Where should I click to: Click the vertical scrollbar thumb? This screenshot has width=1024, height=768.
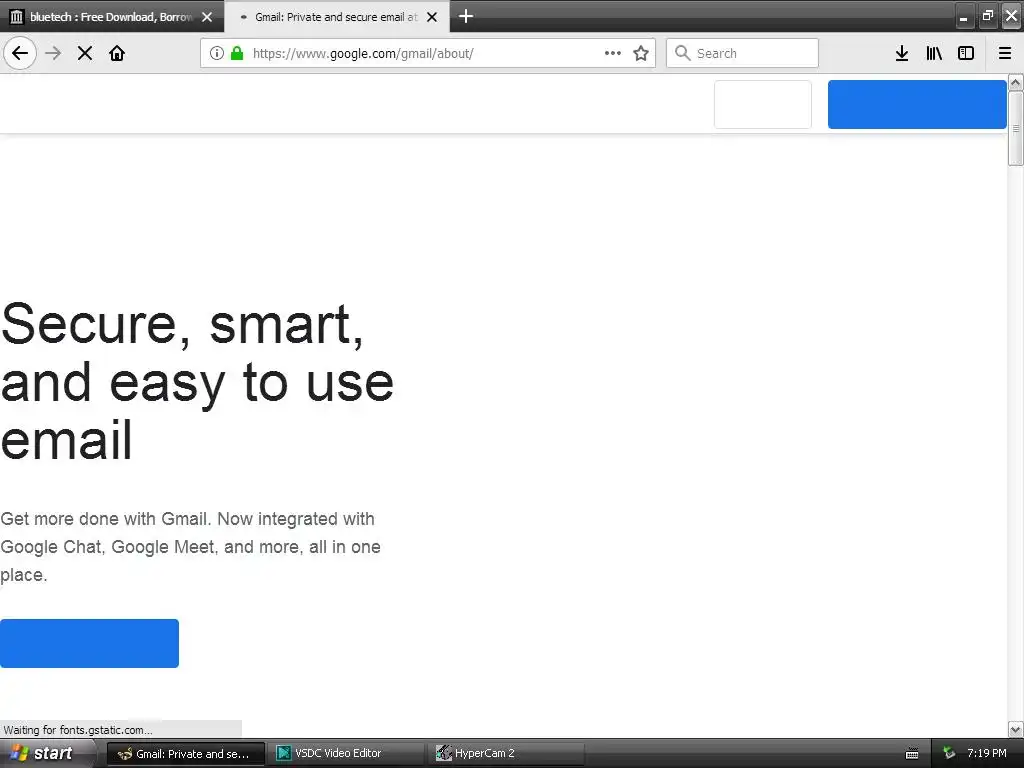click(x=1016, y=128)
